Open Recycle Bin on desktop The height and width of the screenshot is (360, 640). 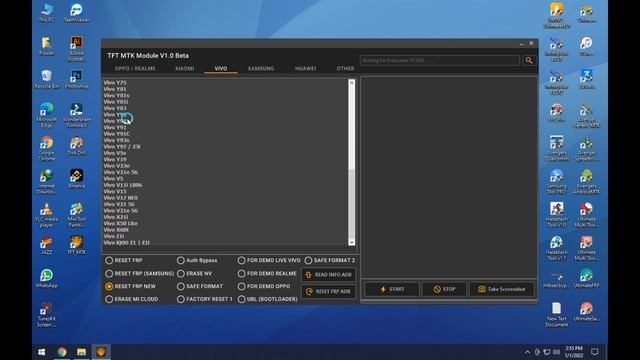coord(47,79)
